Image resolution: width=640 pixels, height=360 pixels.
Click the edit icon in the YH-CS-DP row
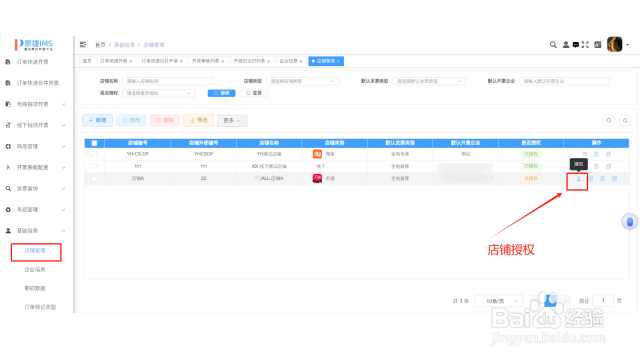pyautogui.click(x=584, y=154)
